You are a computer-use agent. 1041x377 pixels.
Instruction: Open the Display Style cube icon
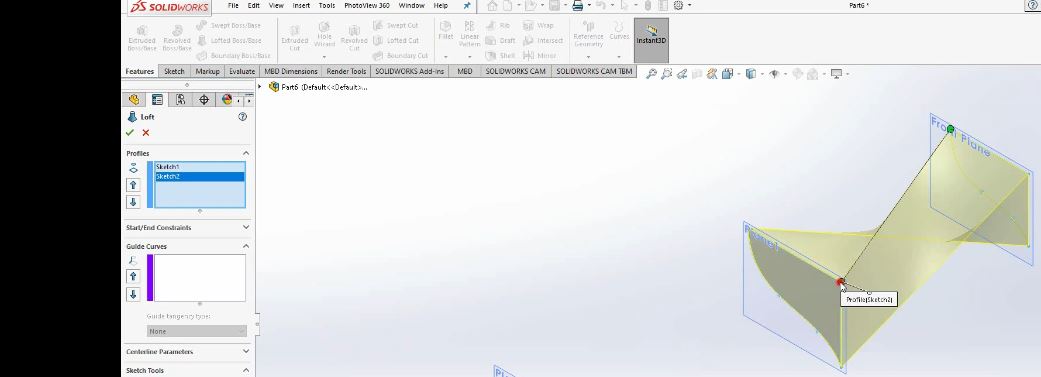pos(750,74)
